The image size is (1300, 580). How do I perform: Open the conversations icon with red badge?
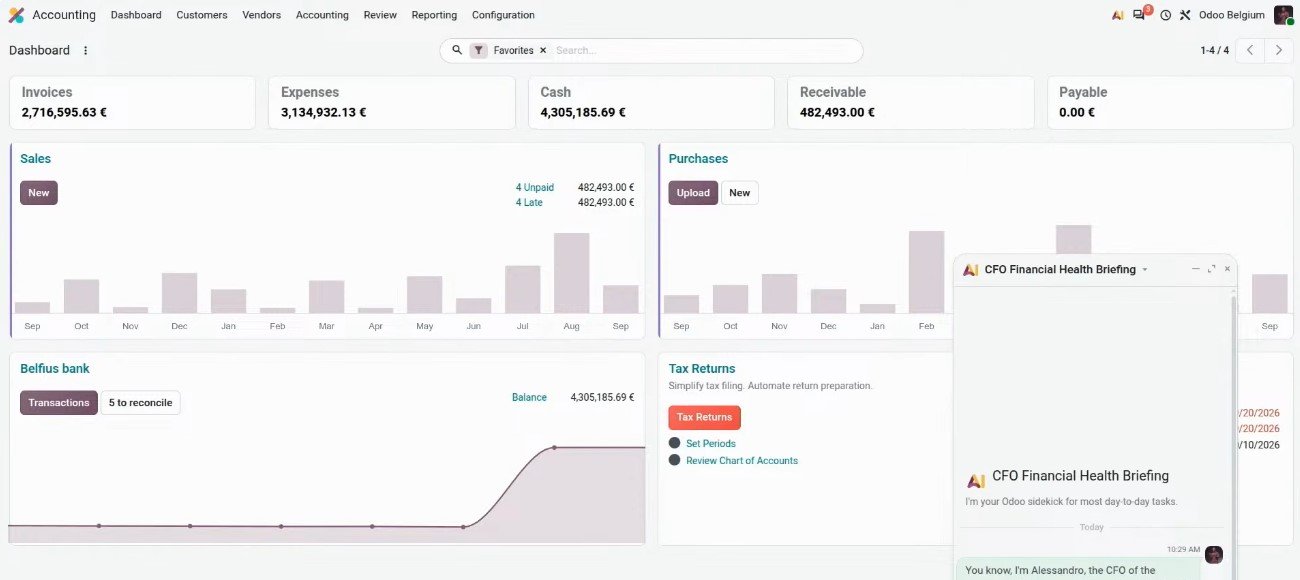[1141, 14]
